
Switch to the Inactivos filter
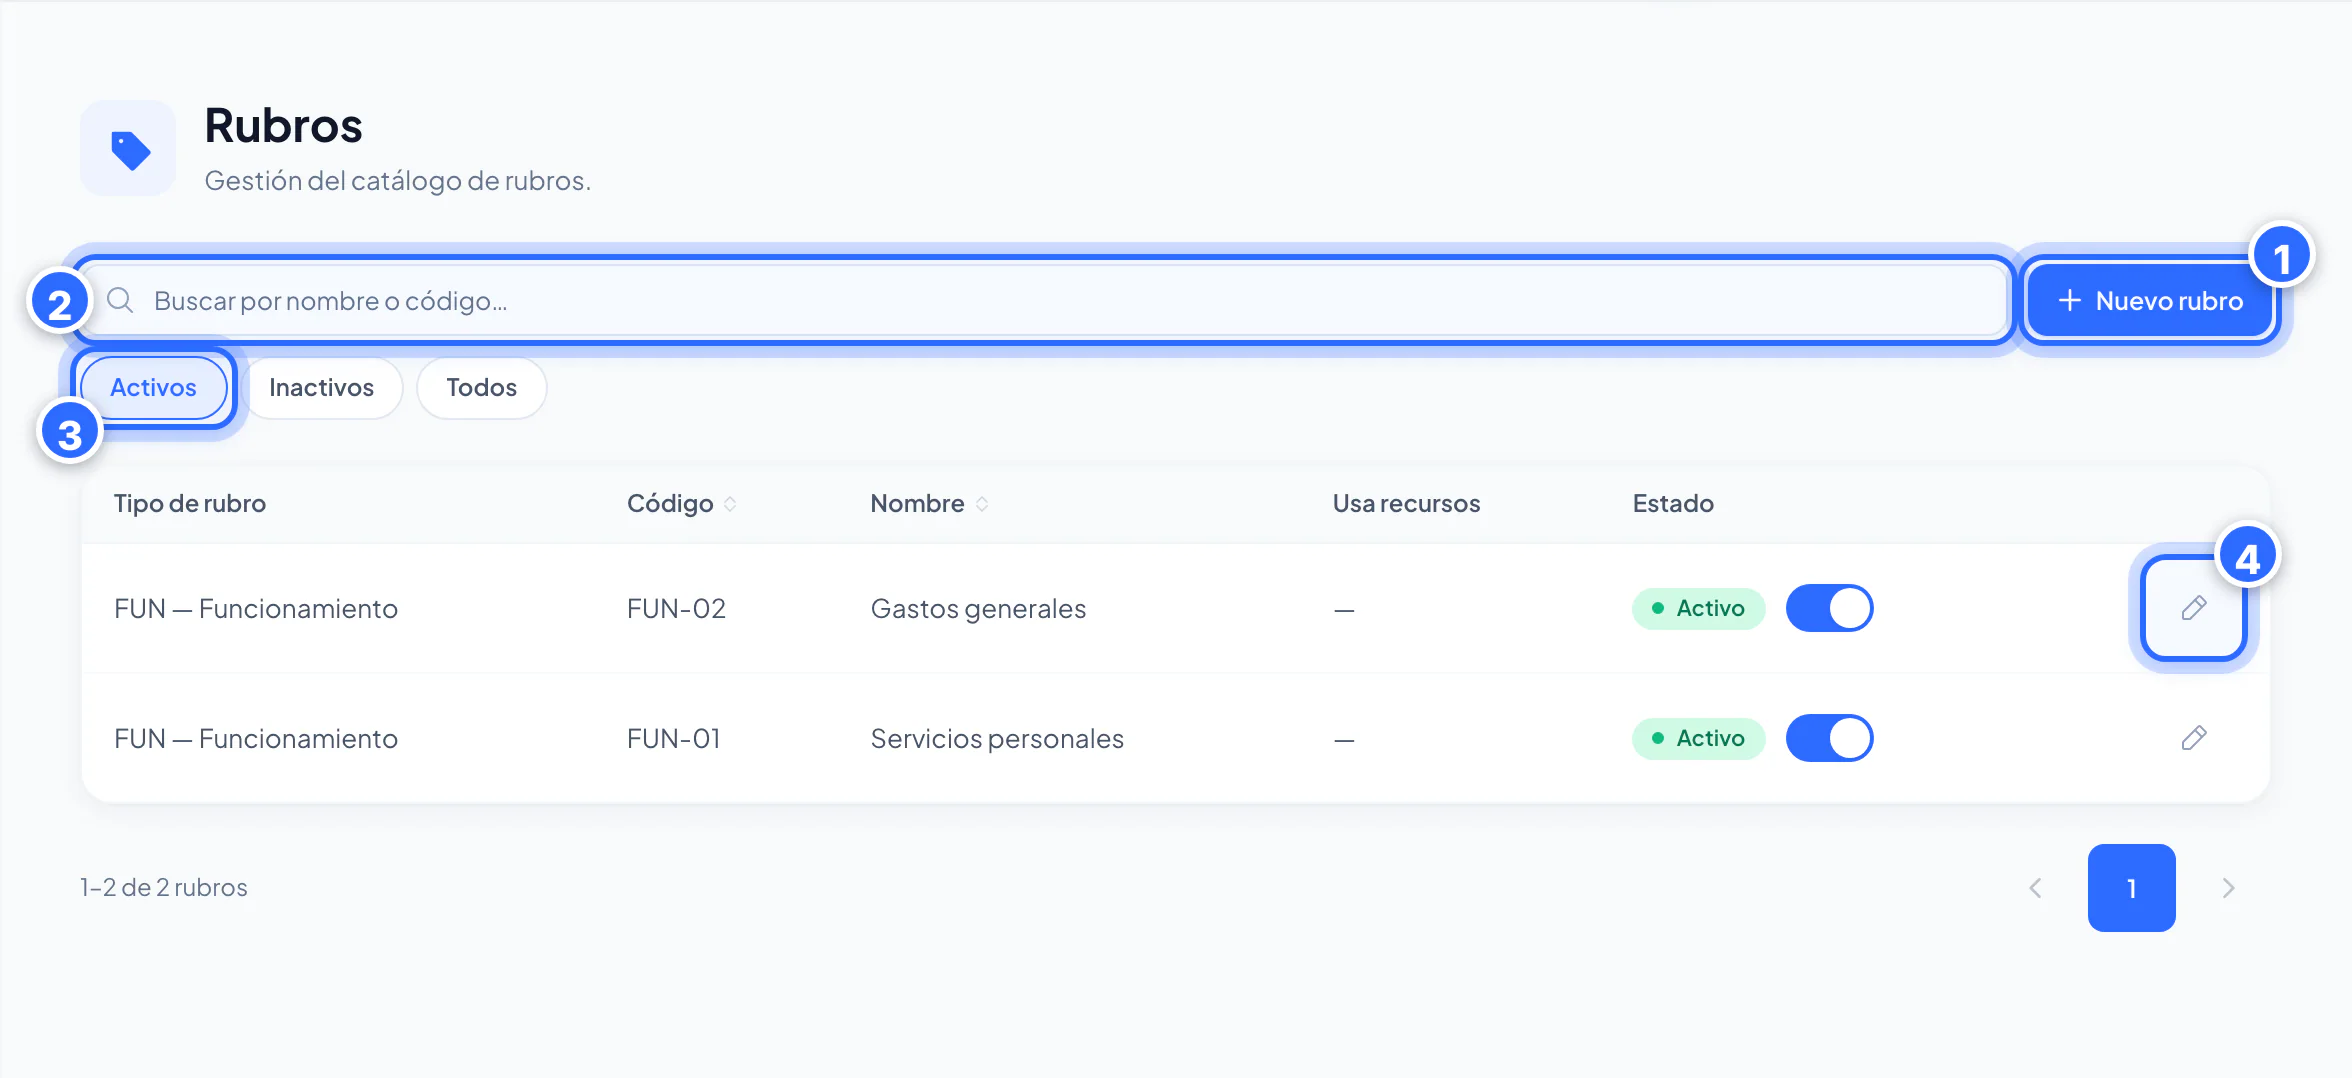click(321, 388)
